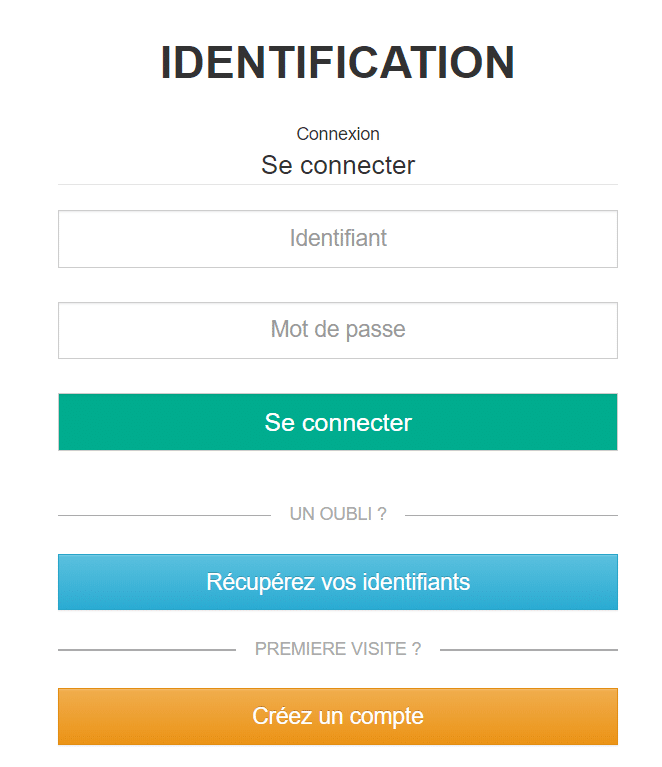Start account creation with the orange button
Screen dimensions: 662x767
[x=338, y=716]
